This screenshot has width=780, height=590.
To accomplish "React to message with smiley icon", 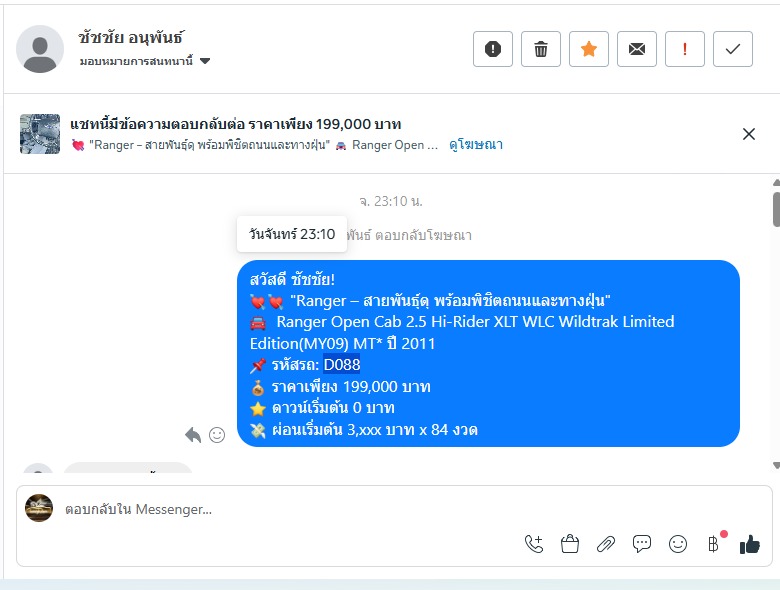I will click(x=217, y=435).
